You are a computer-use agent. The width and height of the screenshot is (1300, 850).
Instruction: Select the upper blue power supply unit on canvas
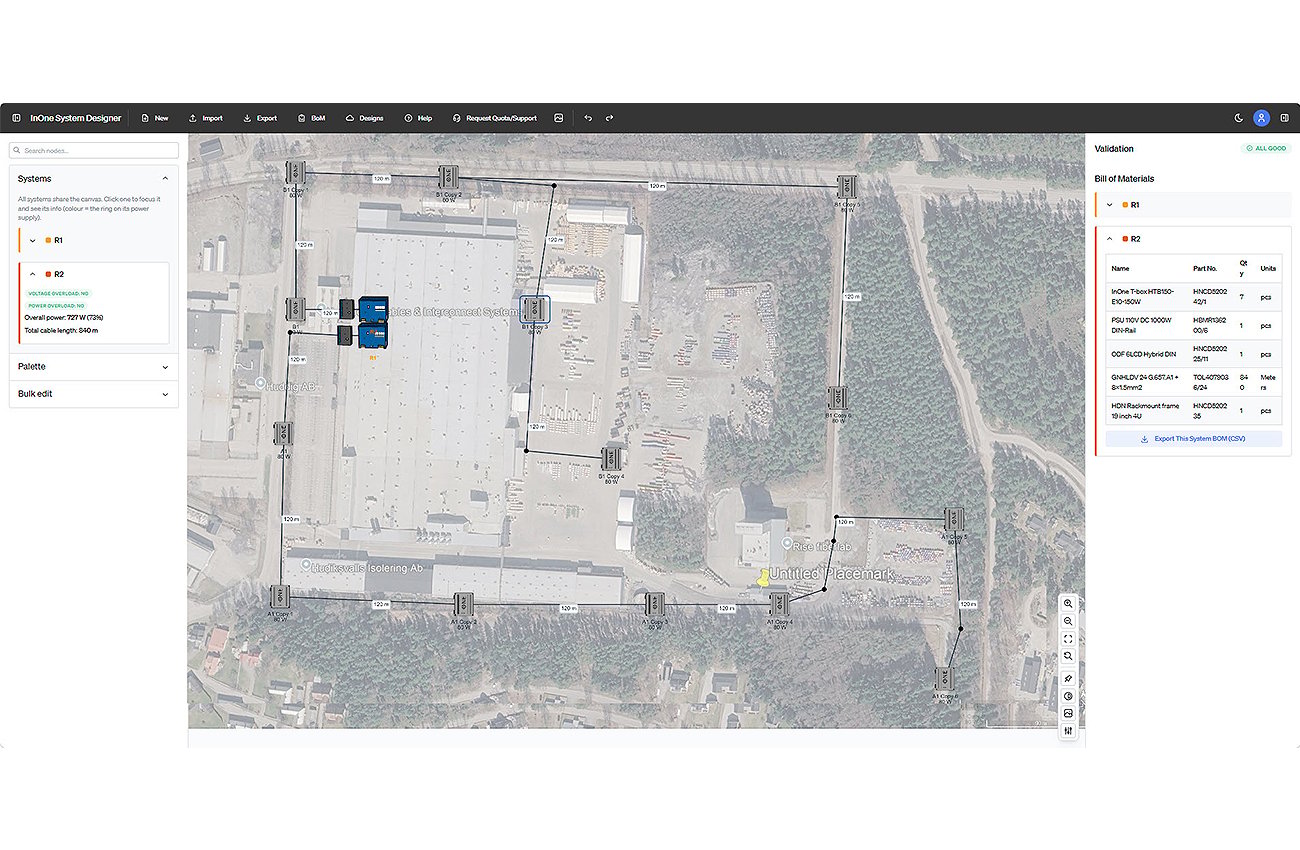pyautogui.click(x=373, y=309)
